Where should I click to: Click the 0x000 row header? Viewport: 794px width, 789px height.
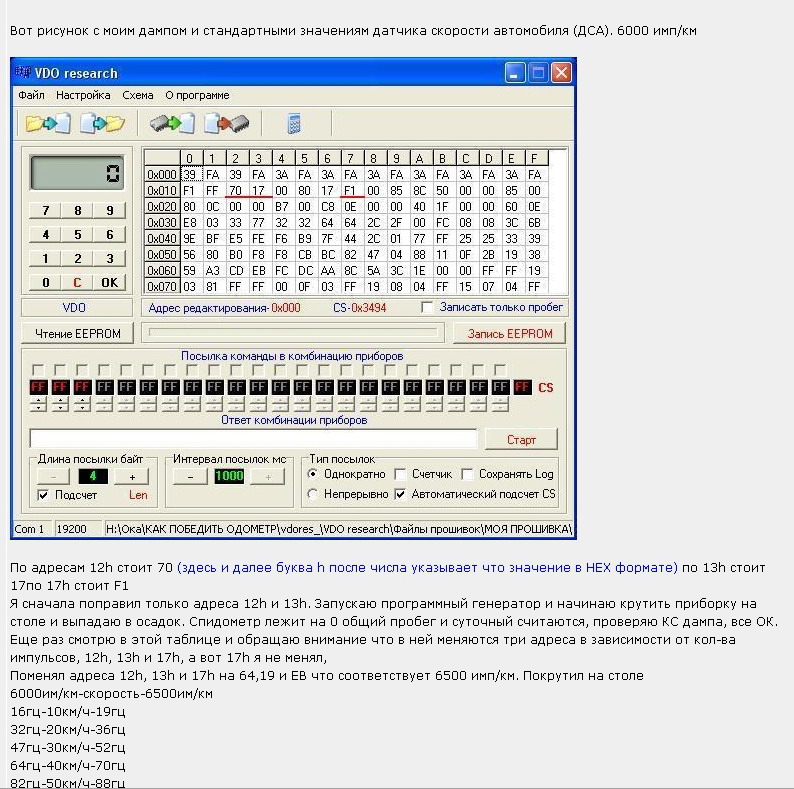[162, 175]
